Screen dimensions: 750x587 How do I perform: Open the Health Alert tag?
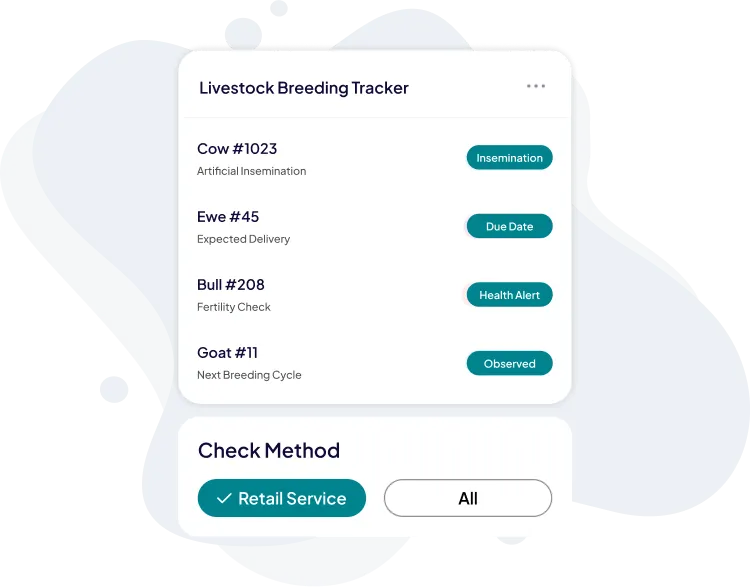509,295
